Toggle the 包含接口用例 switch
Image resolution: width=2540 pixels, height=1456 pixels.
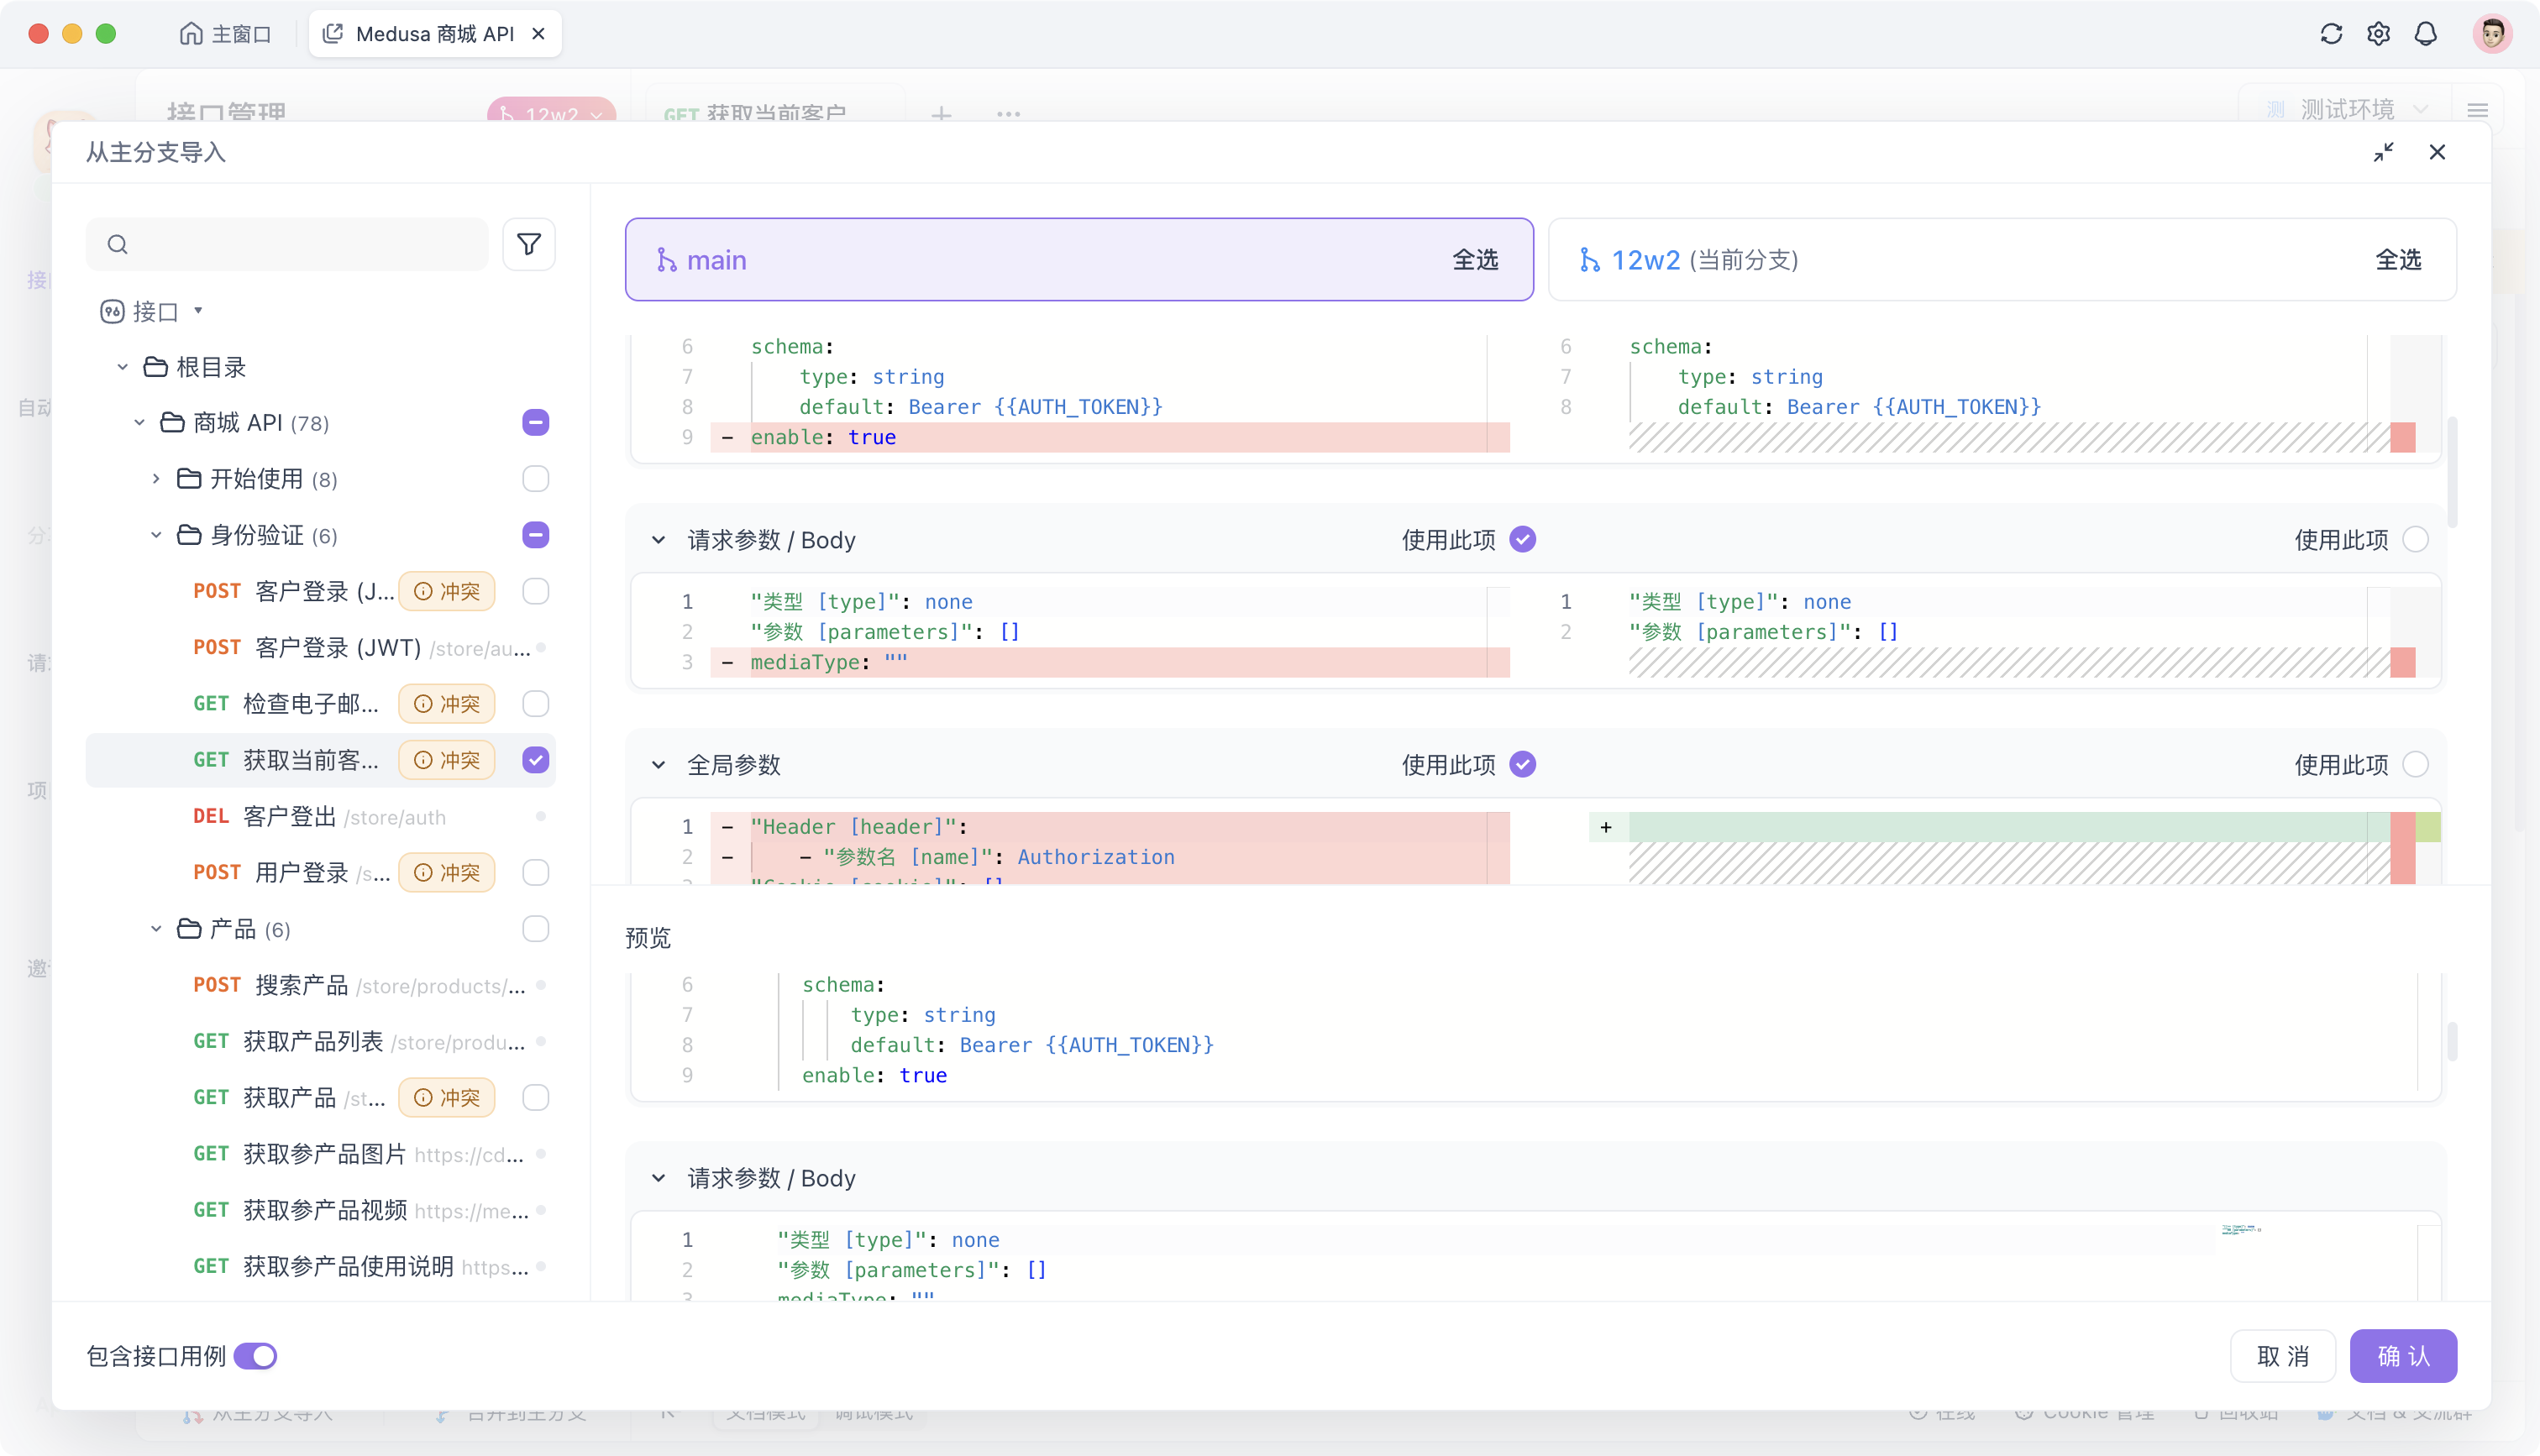point(256,1356)
